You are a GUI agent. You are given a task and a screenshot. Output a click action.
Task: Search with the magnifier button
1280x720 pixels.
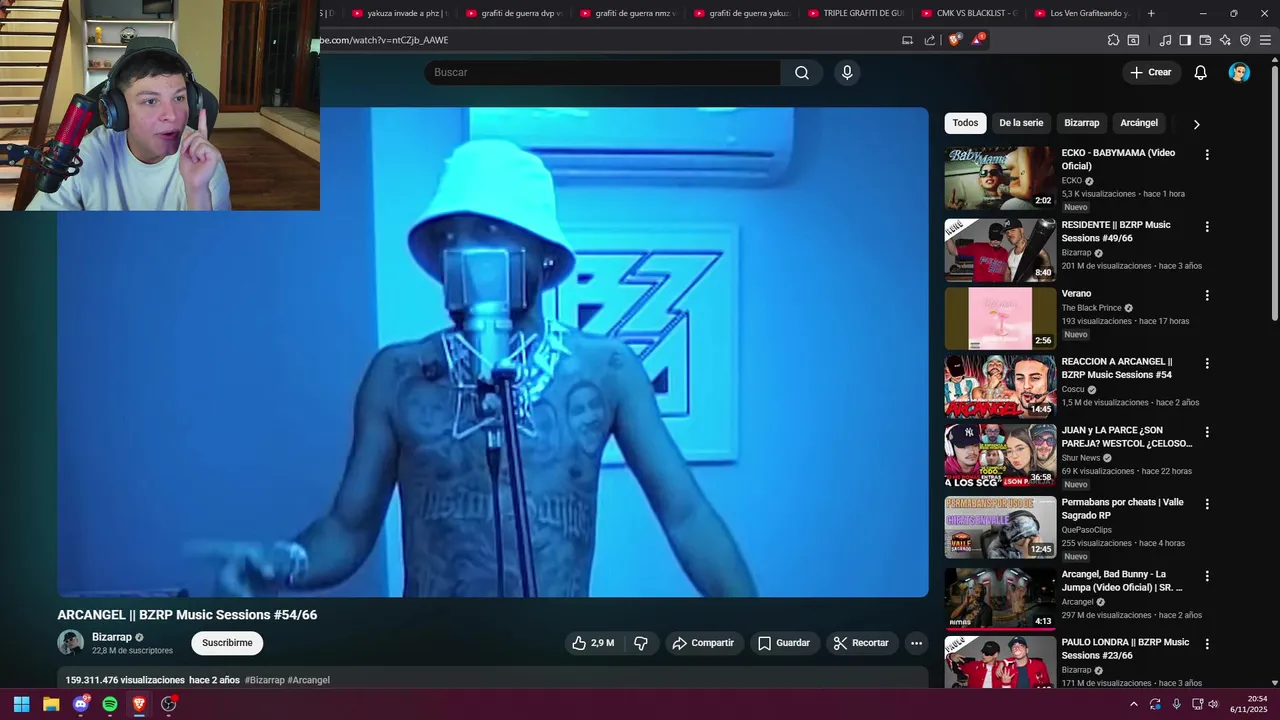point(802,72)
